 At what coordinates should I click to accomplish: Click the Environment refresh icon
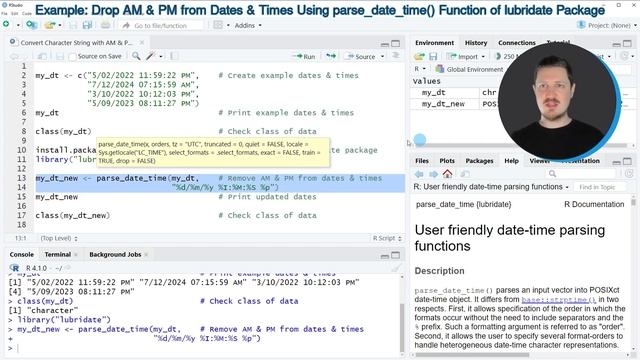pos(624,56)
